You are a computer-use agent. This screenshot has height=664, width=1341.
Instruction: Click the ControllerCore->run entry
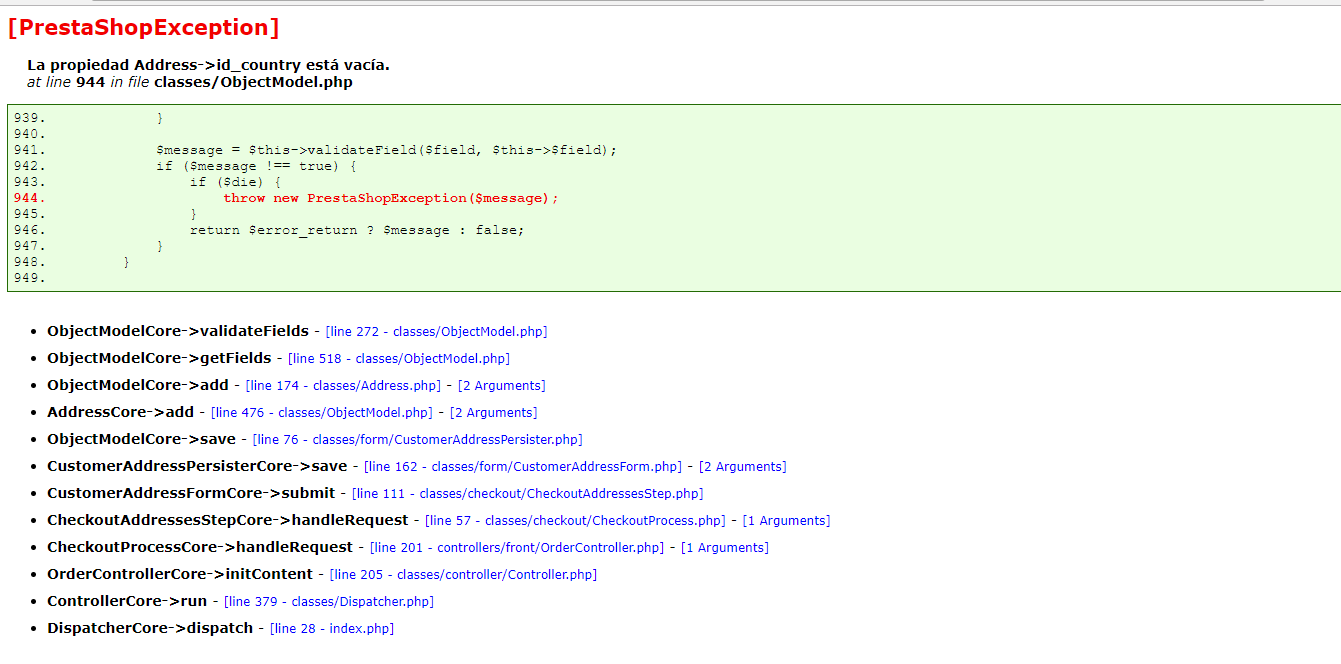tap(127, 601)
